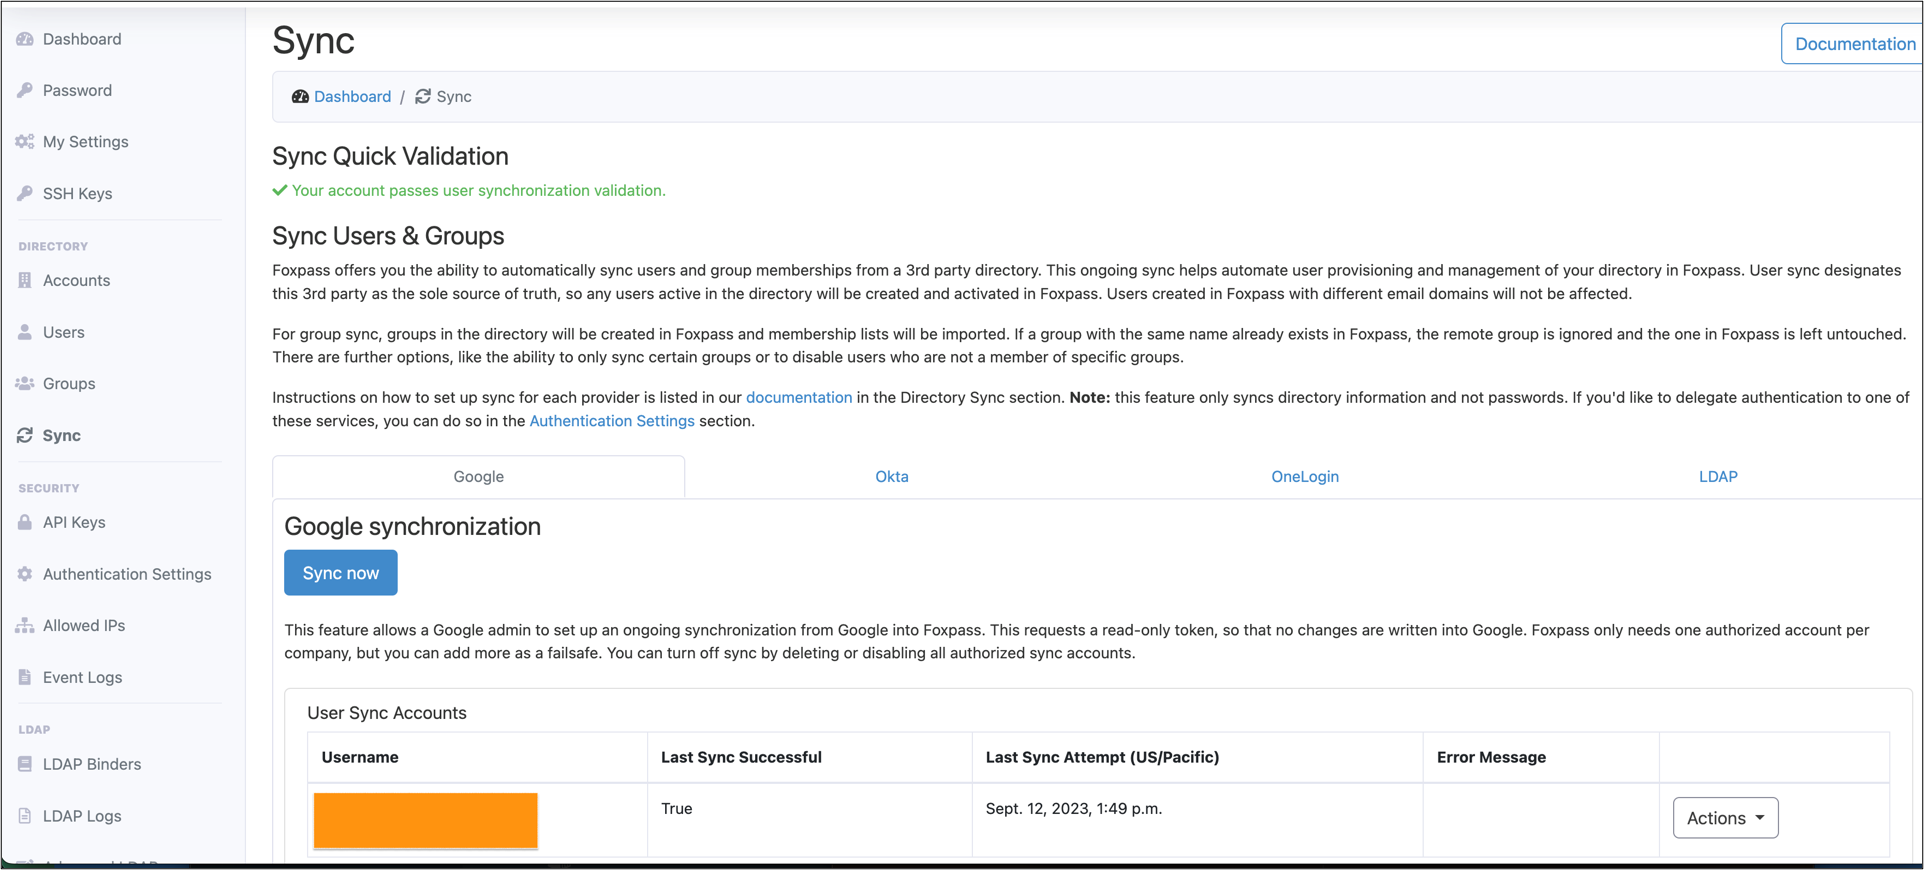Viewport: 1924px width, 870px height.
Task: Open Accounts in Directory section
Action: tap(76, 280)
